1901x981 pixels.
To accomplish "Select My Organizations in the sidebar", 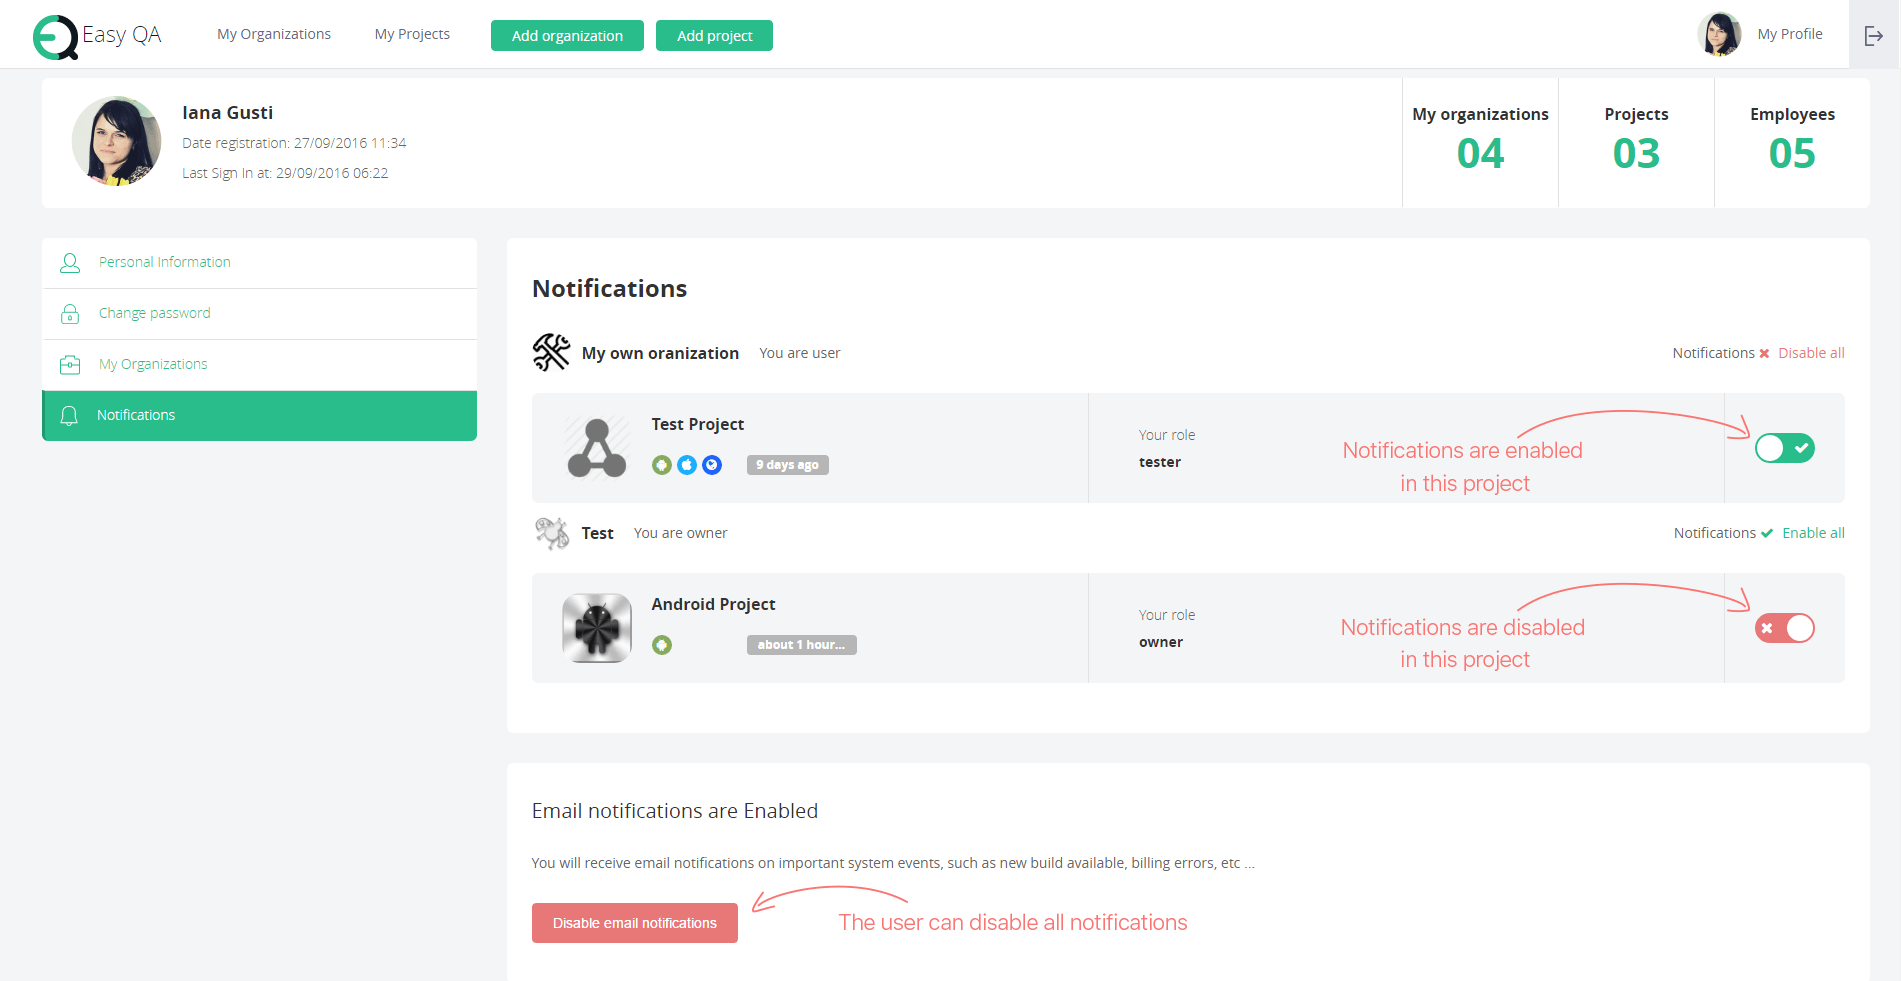I will 260,365.
